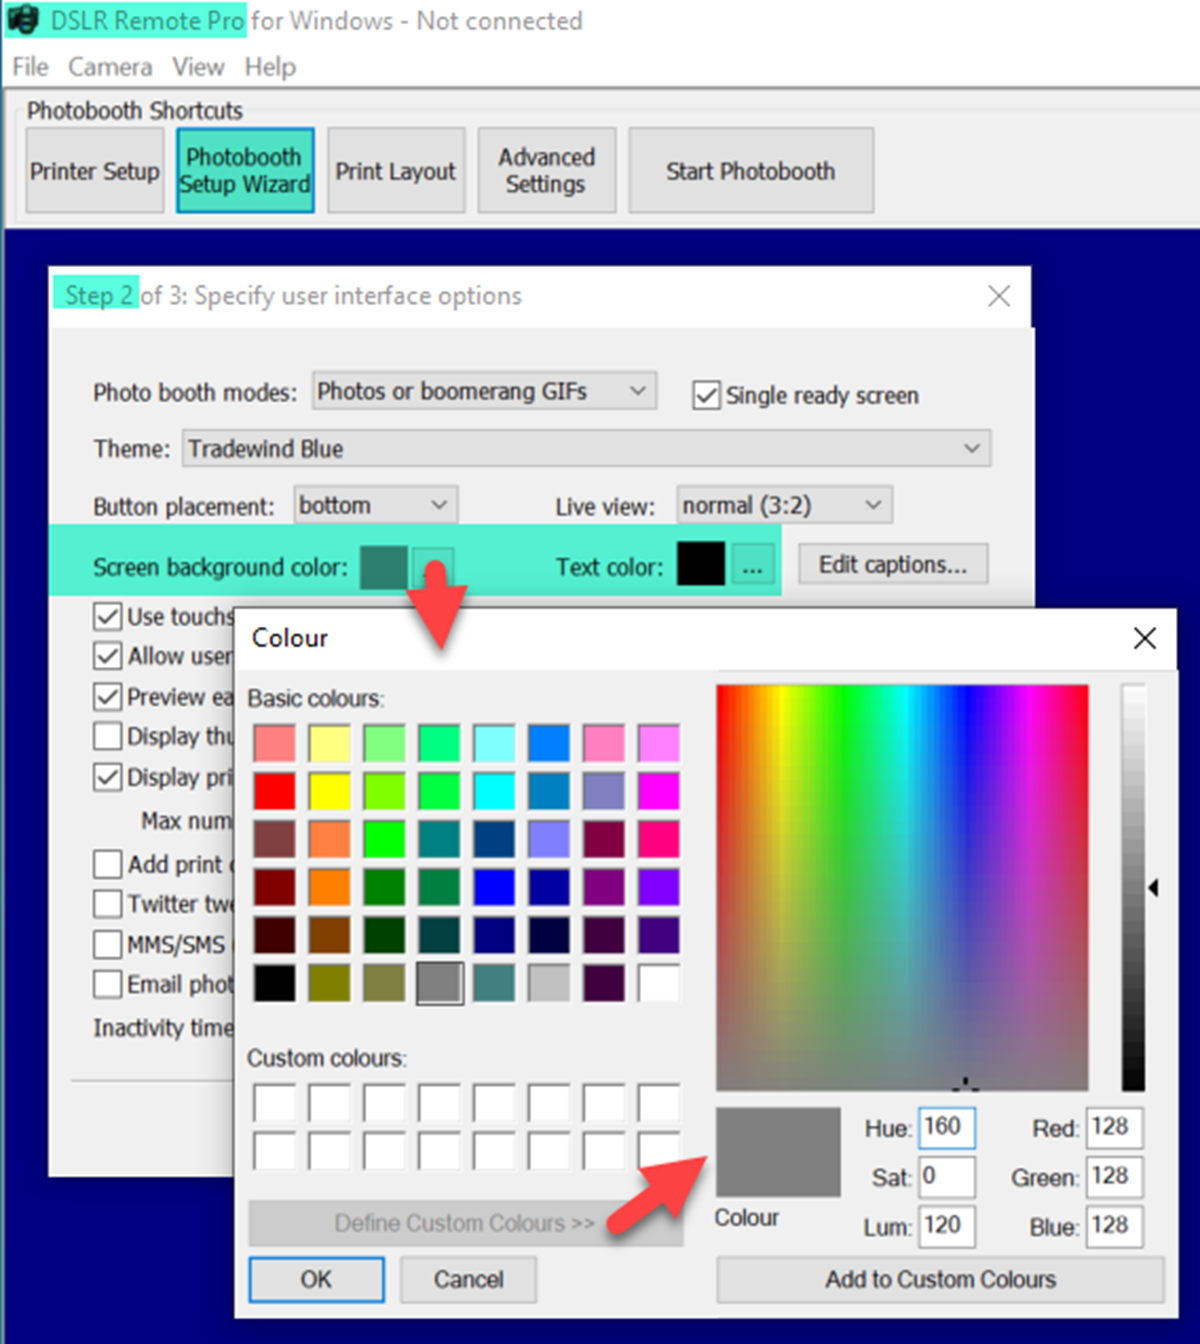Click the luminance slider arrow marker
The width and height of the screenshot is (1200, 1344).
(x=1154, y=887)
